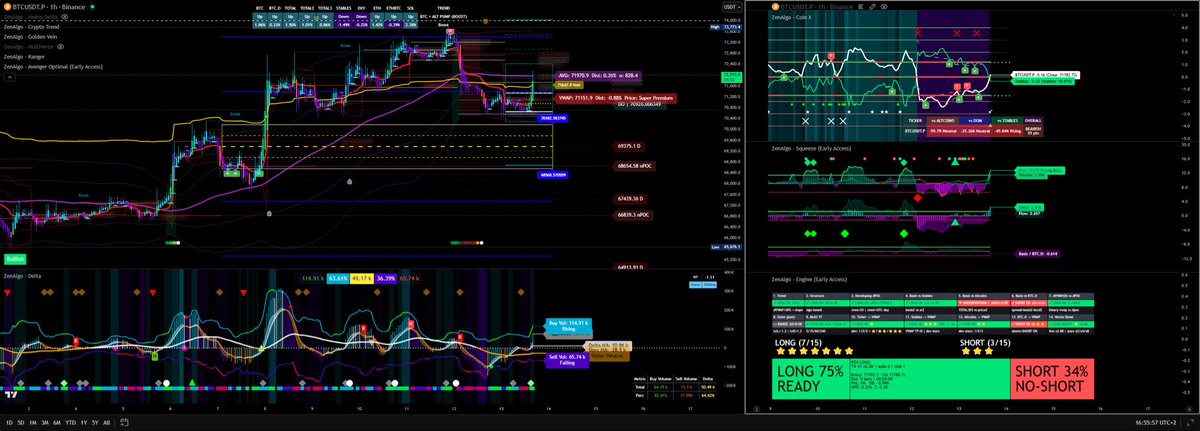The width and height of the screenshot is (1200, 431).
Task: Click the Buy Vol Rising label in Delta pane
Action: (569, 327)
